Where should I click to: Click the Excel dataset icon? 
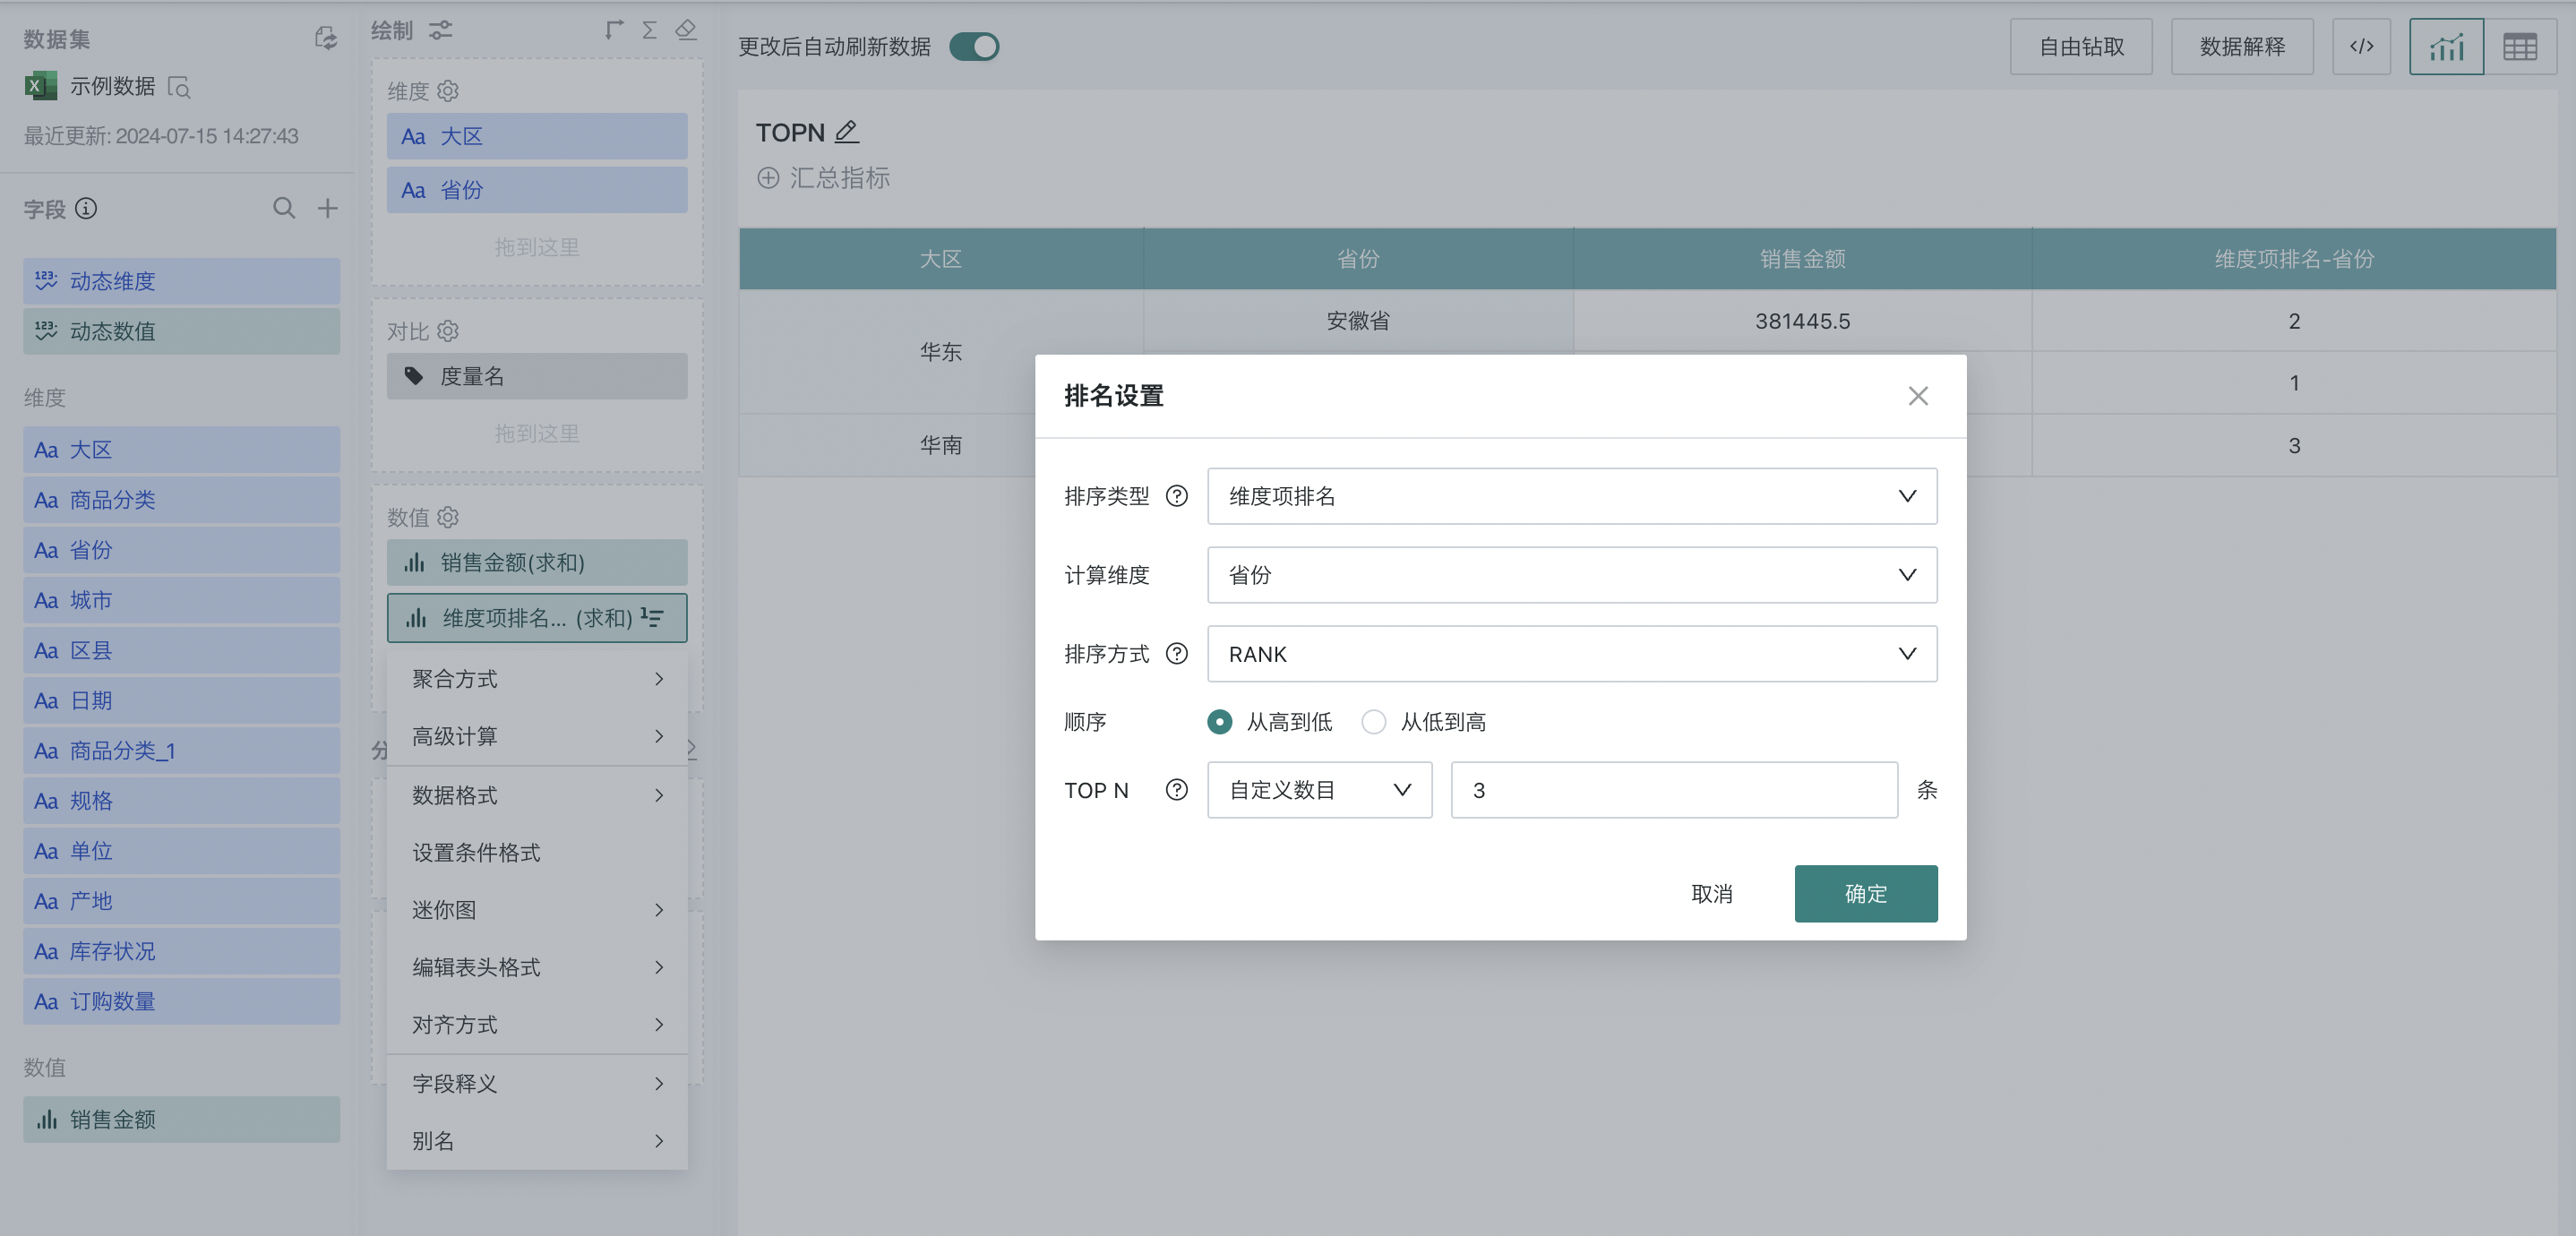(40, 86)
